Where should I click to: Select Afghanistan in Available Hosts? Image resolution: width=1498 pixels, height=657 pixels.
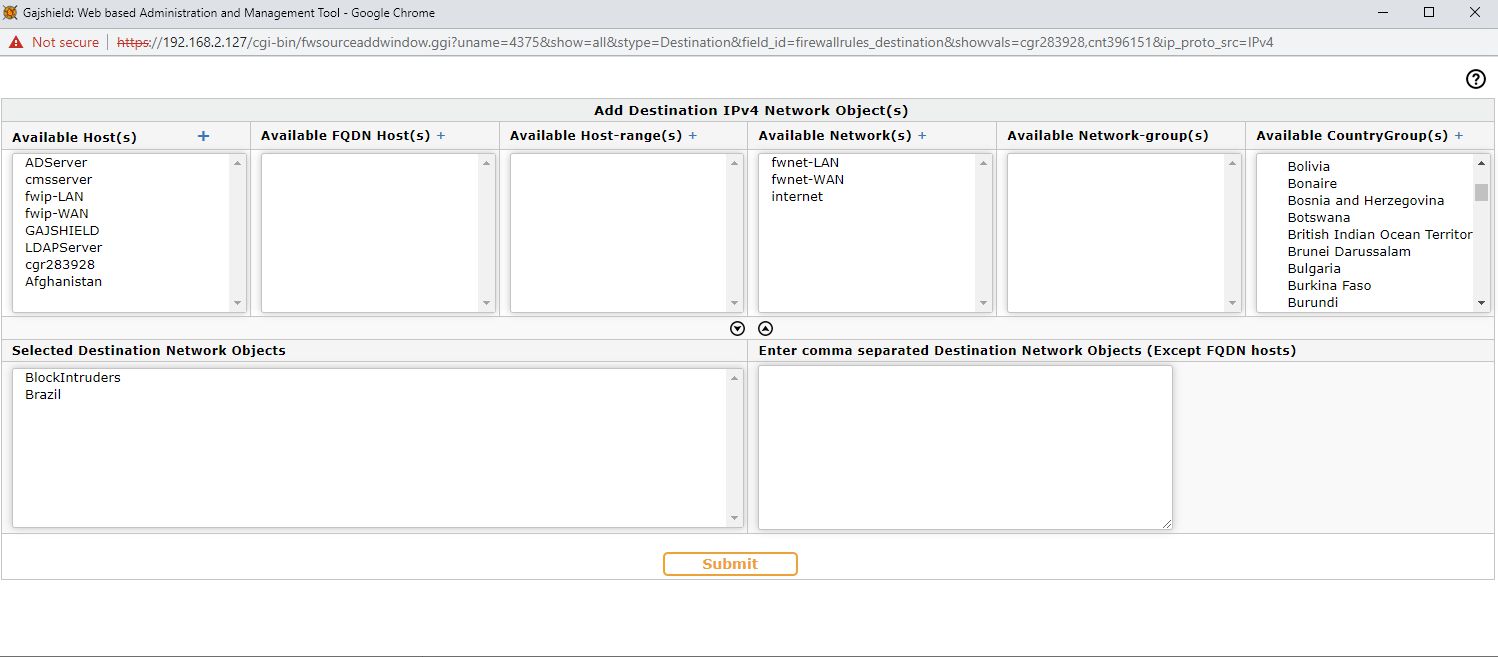coord(63,281)
